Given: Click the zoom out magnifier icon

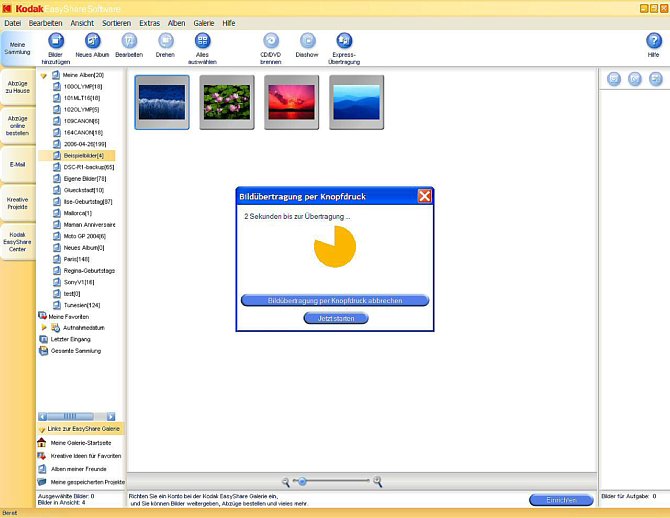Looking at the screenshot, I should coord(285,482).
